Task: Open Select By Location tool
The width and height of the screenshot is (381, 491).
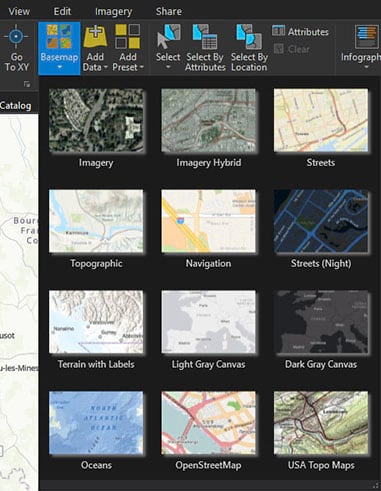Action: click(249, 36)
